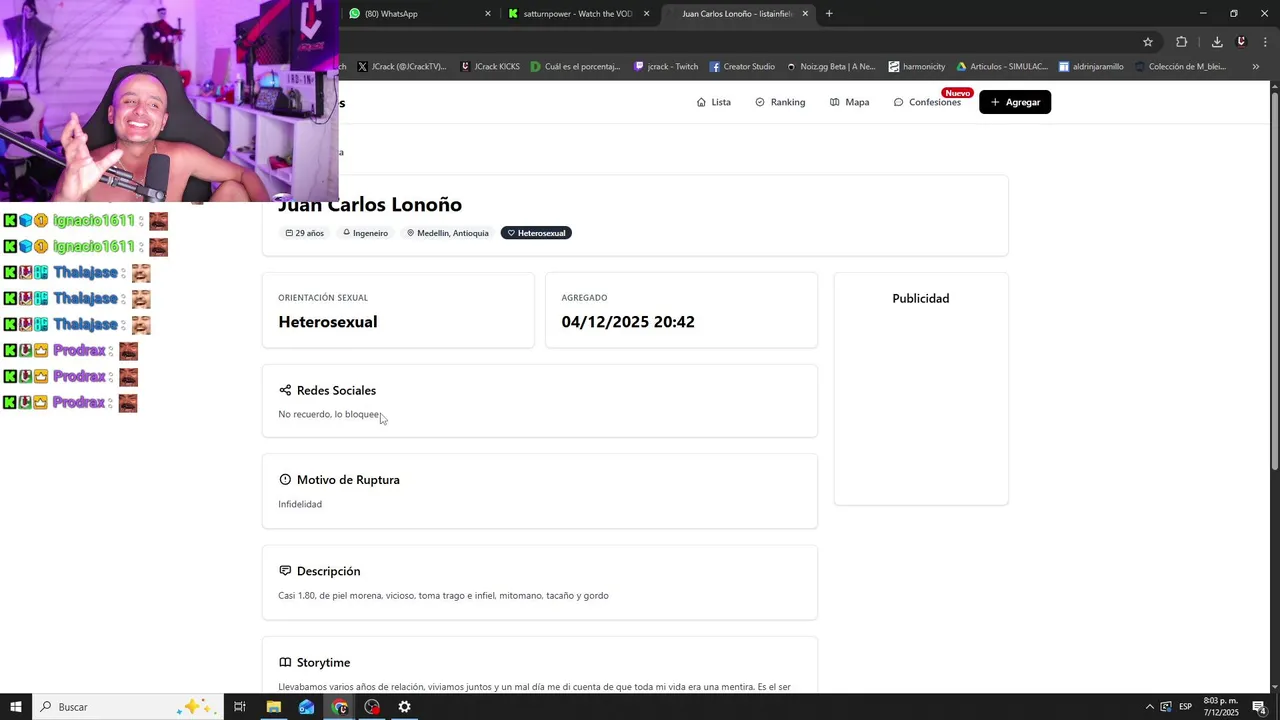1280x720 pixels.
Task: Bookmark this page with the star icon
Action: click(x=1148, y=42)
